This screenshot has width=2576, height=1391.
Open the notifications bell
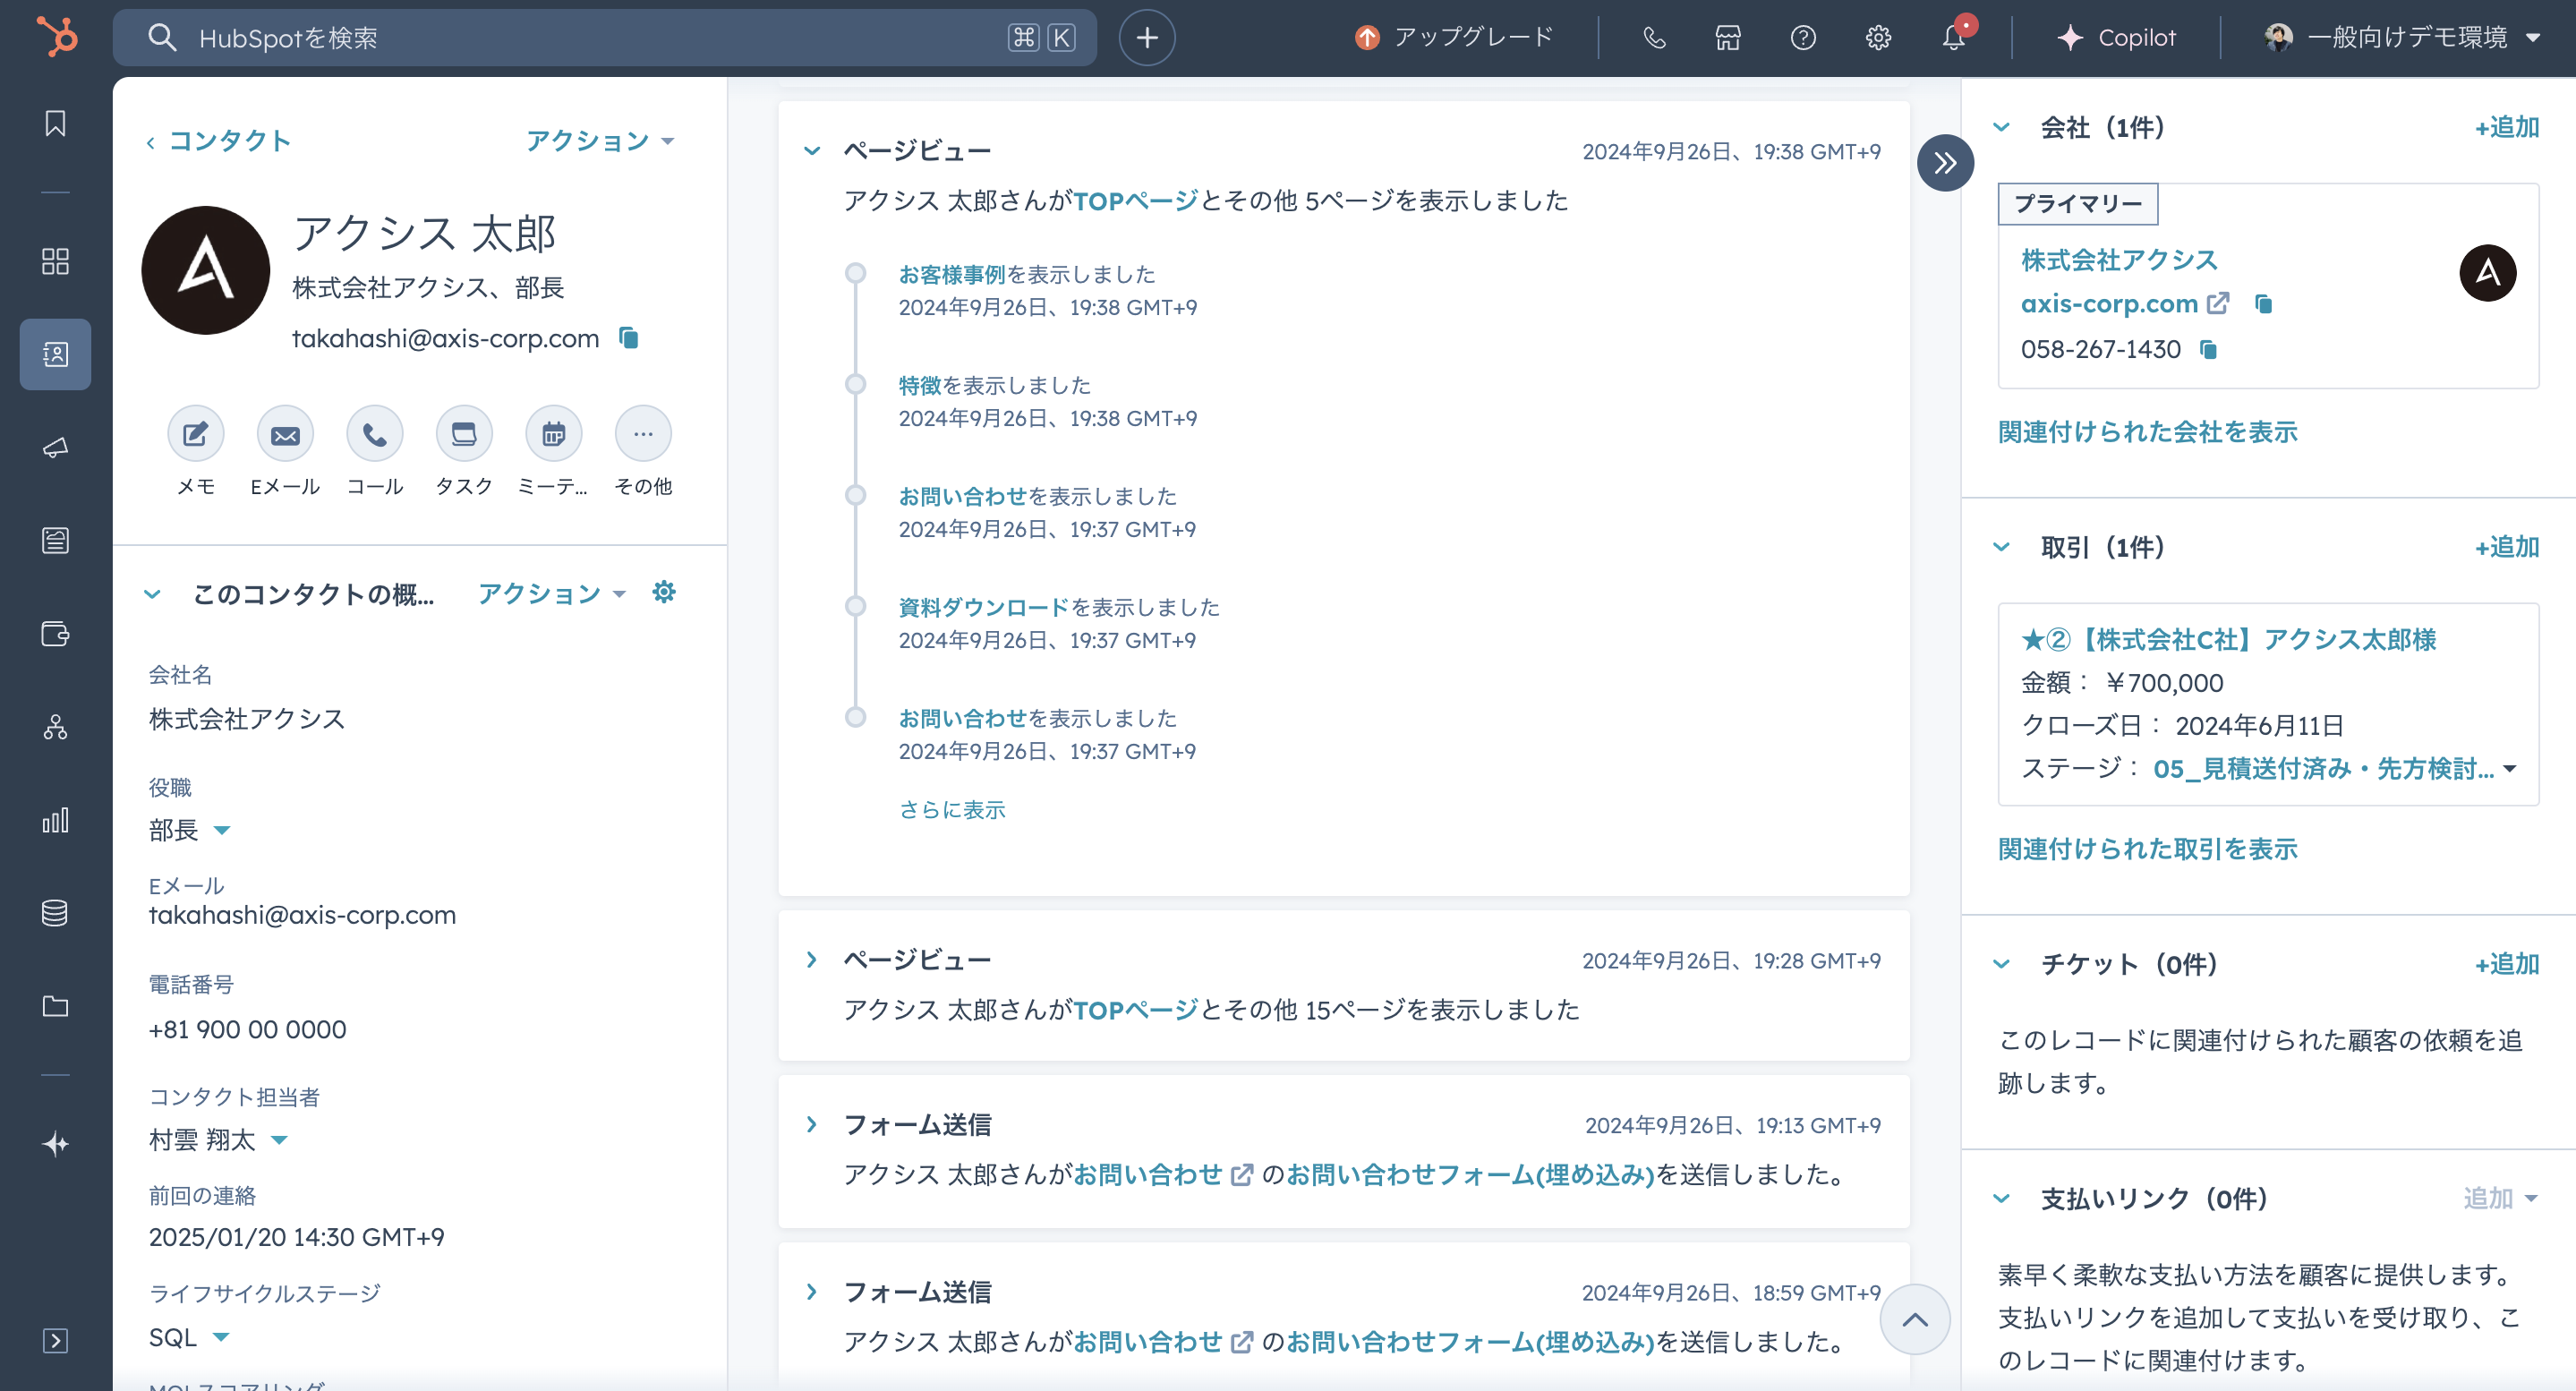click(x=1953, y=38)
